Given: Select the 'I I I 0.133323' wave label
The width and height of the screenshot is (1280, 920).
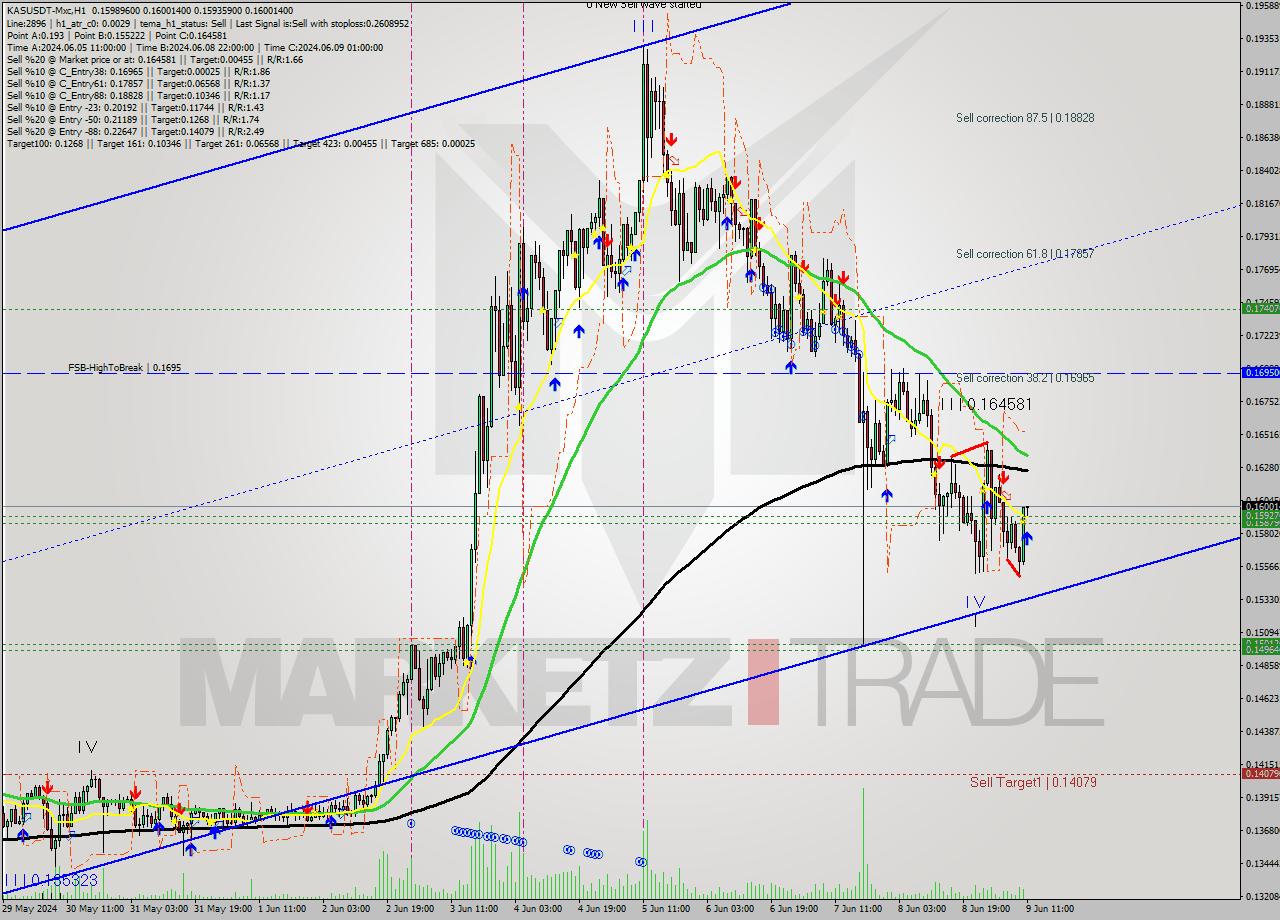Looking at the screenshot, I should click(51, 880).
